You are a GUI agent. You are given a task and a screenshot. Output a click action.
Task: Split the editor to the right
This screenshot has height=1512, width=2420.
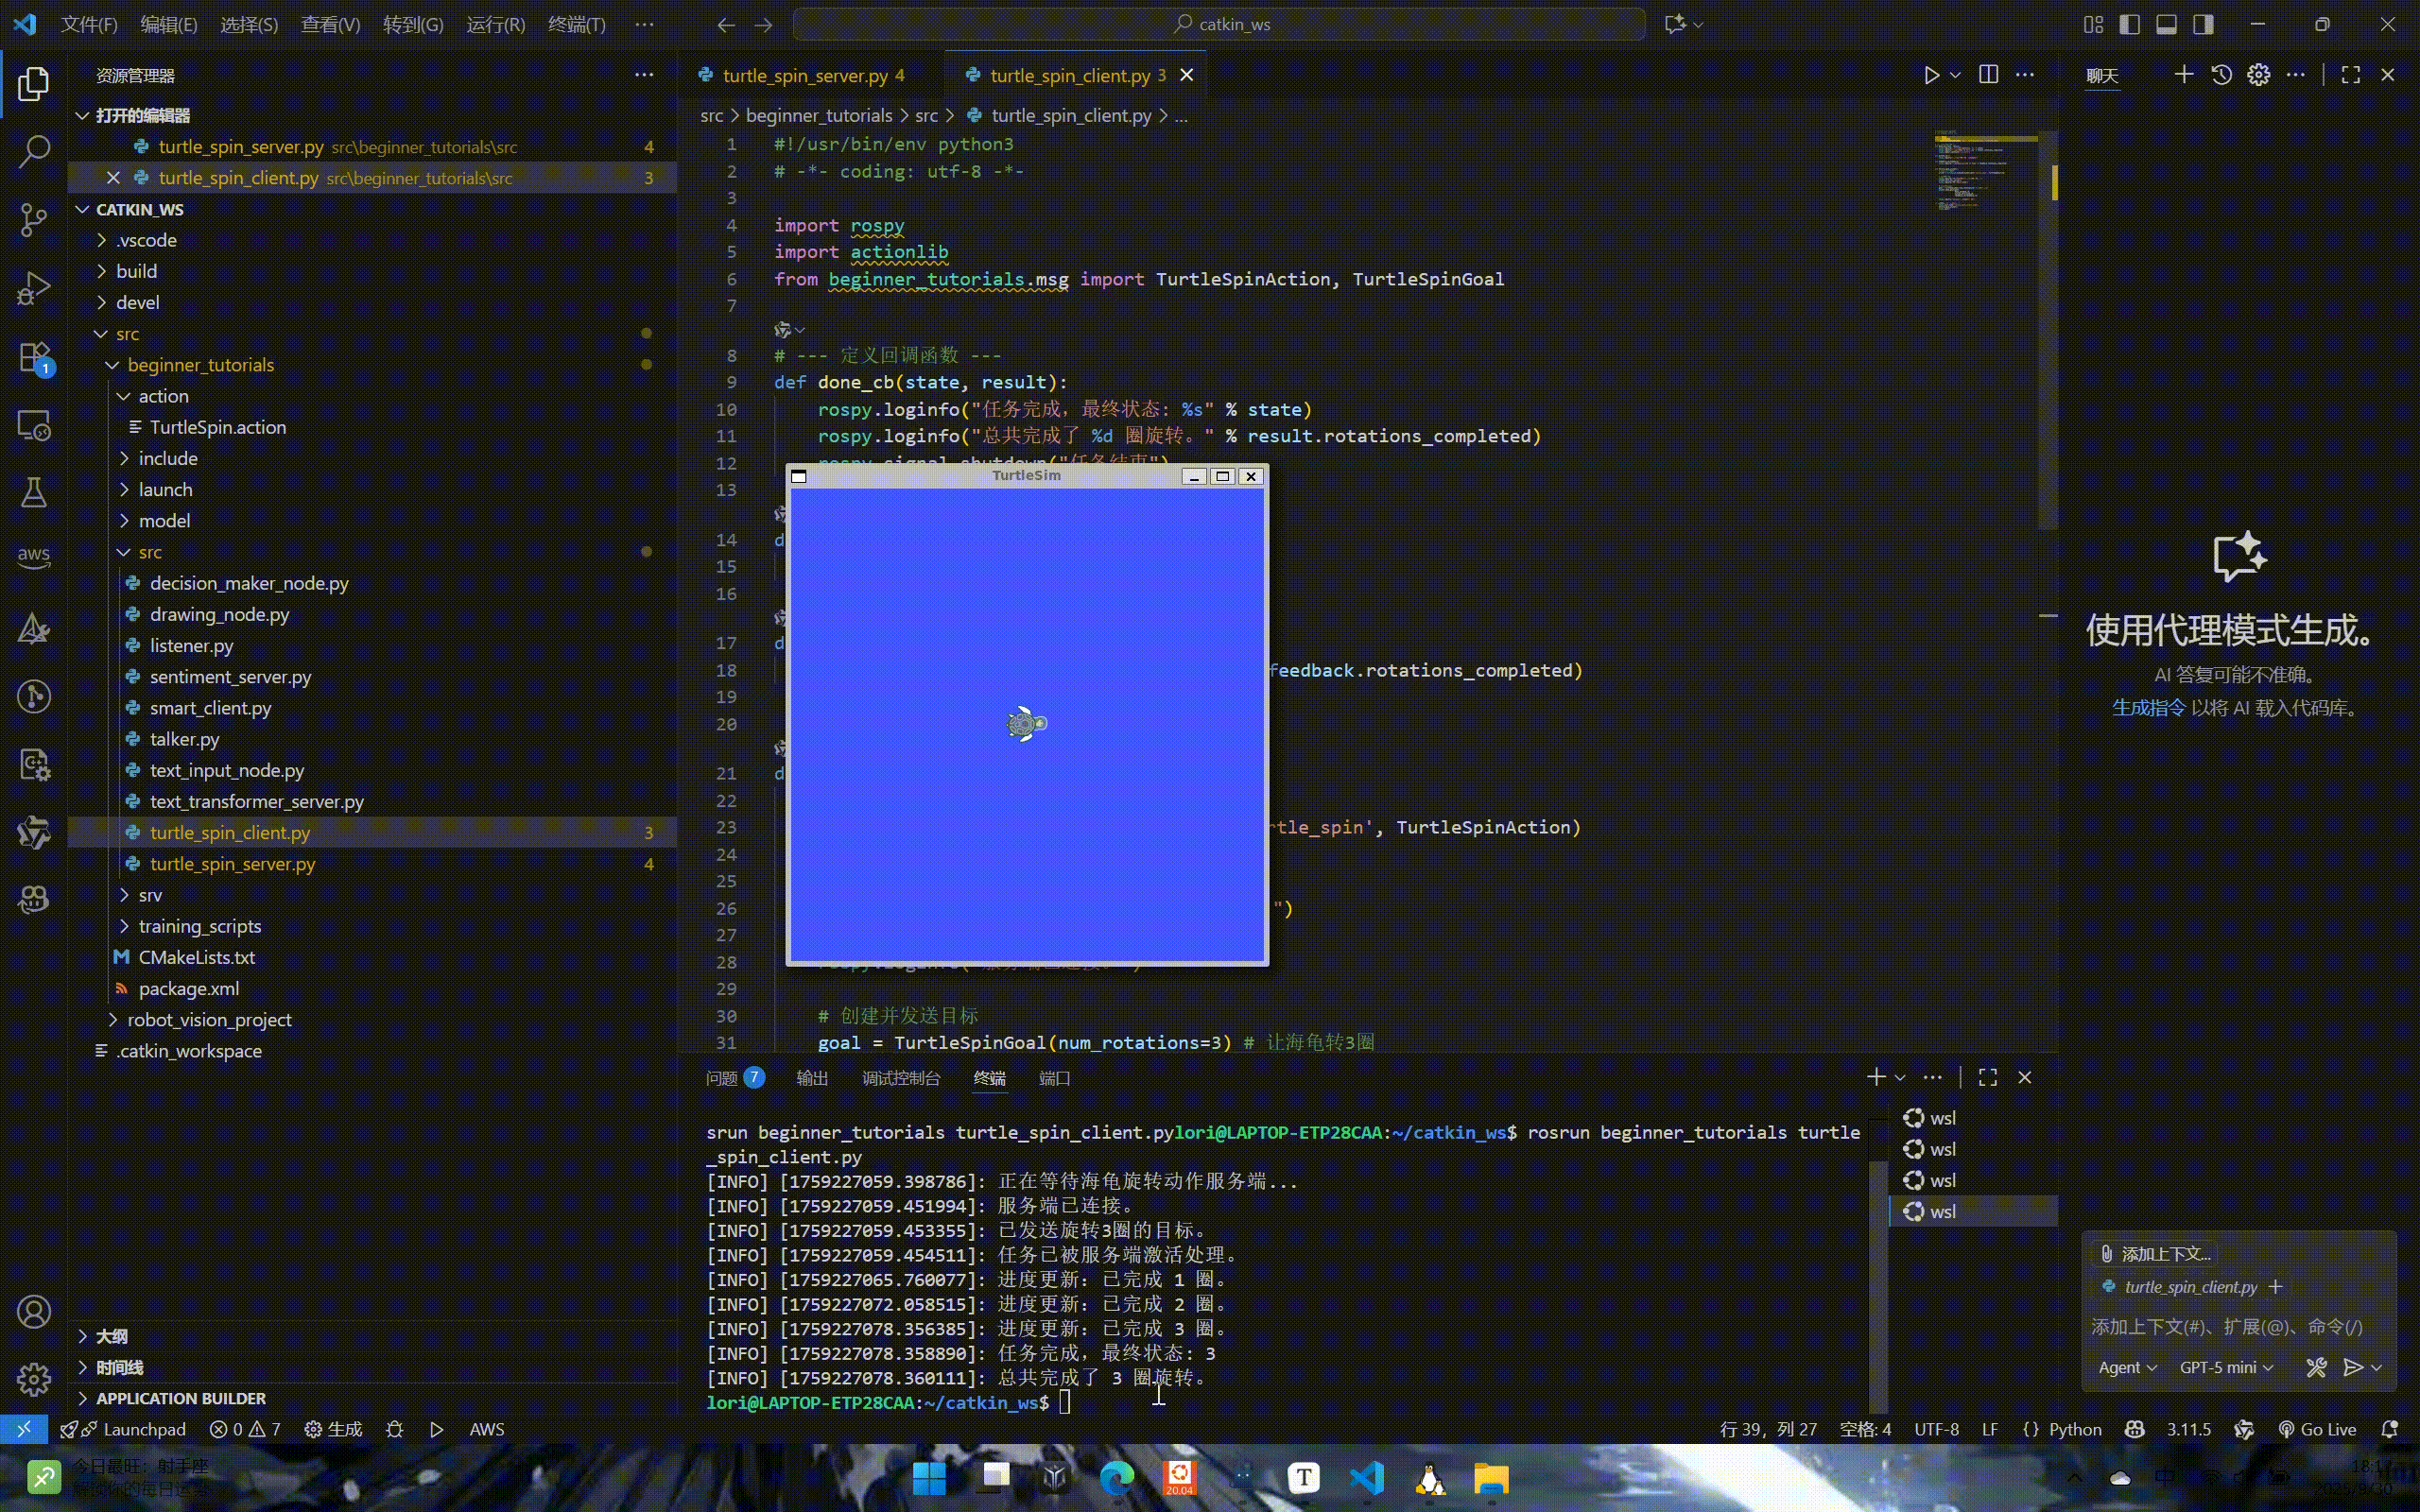click(x=1988, y=75)
